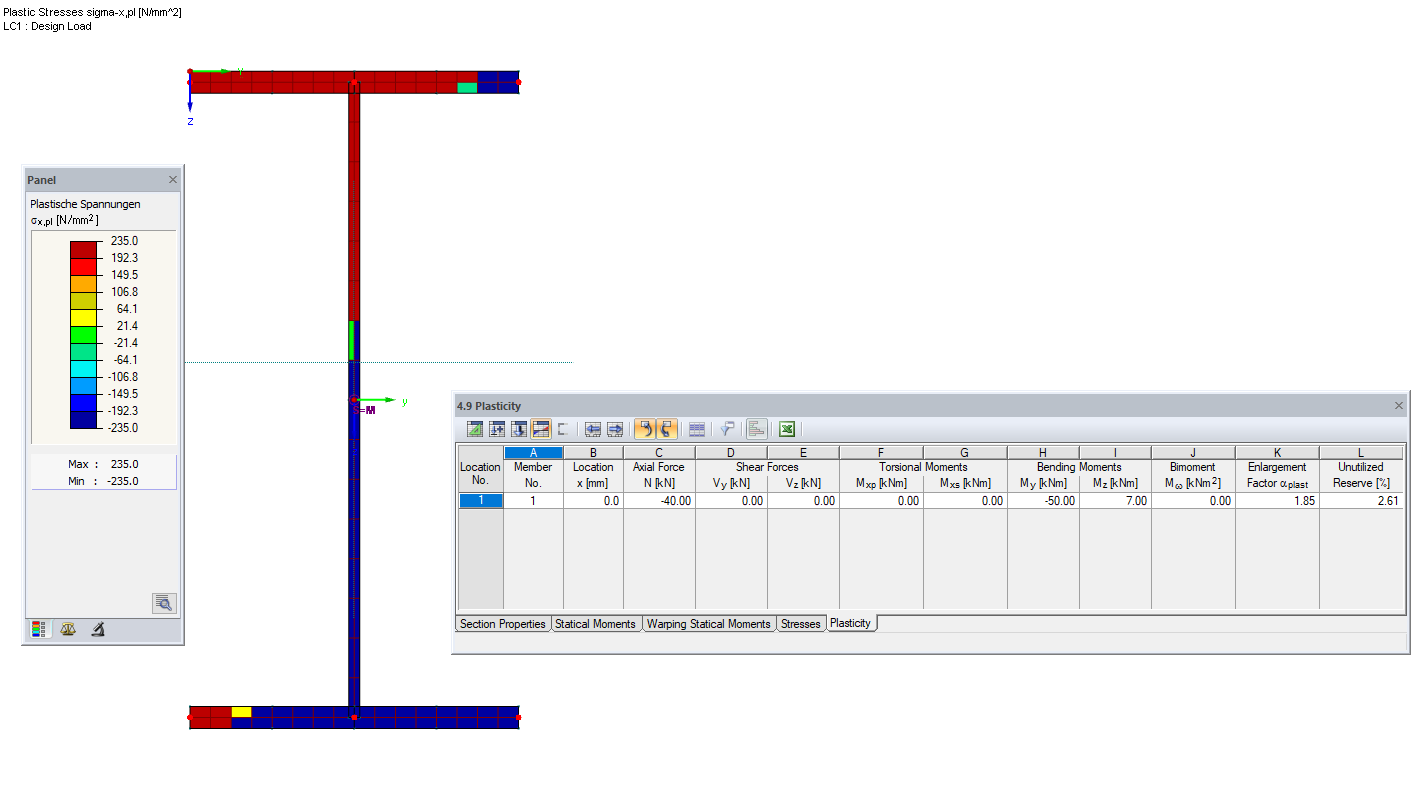The height and width of the screenshot is (805, 1411).
Task: Switch to the Section Properties tab
Action: pyautogui.click(x=503, y=624)
